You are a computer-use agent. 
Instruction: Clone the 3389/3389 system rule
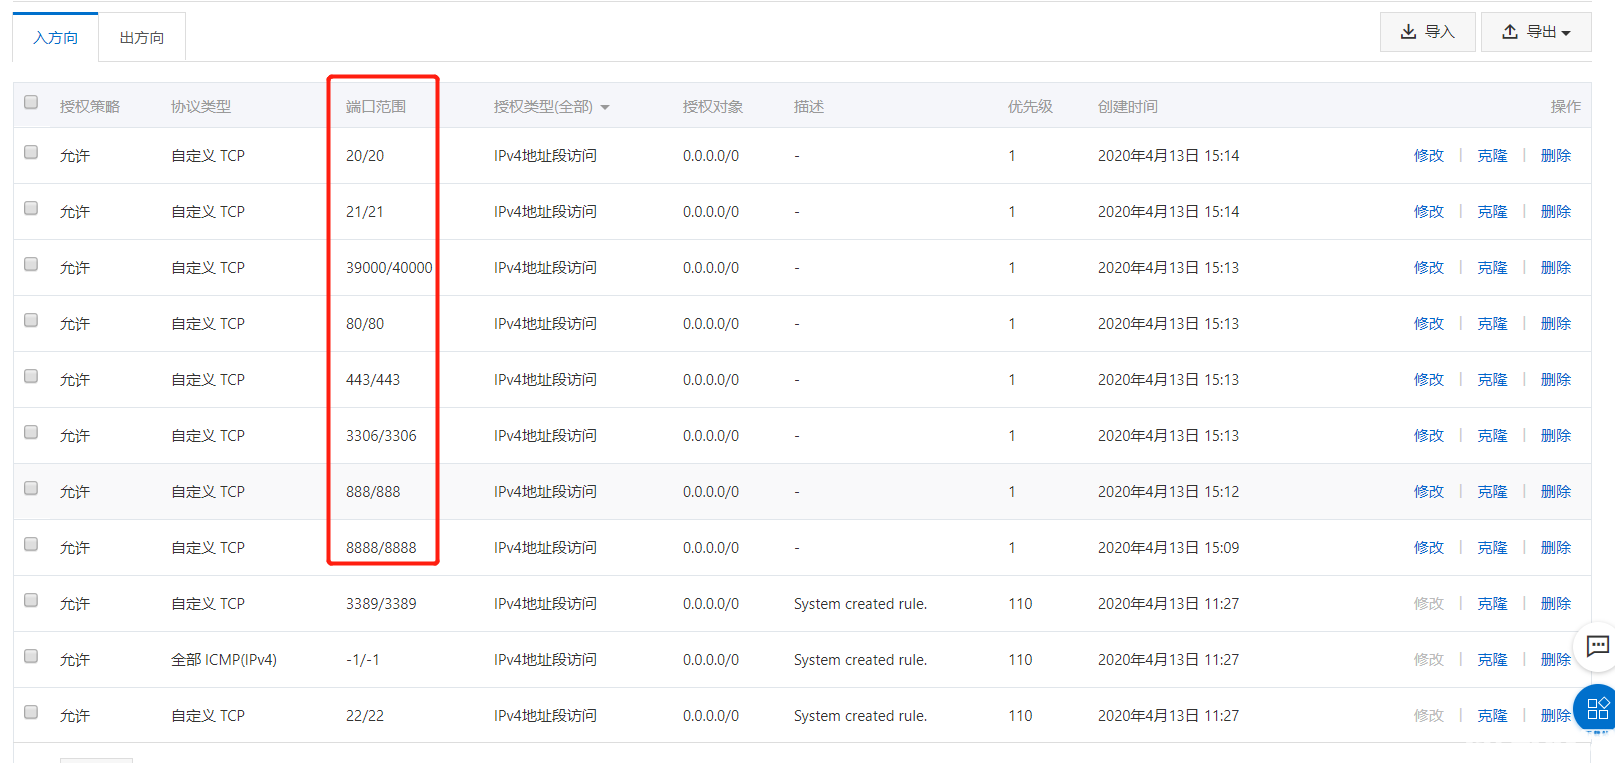click(x=1492, y=603)
